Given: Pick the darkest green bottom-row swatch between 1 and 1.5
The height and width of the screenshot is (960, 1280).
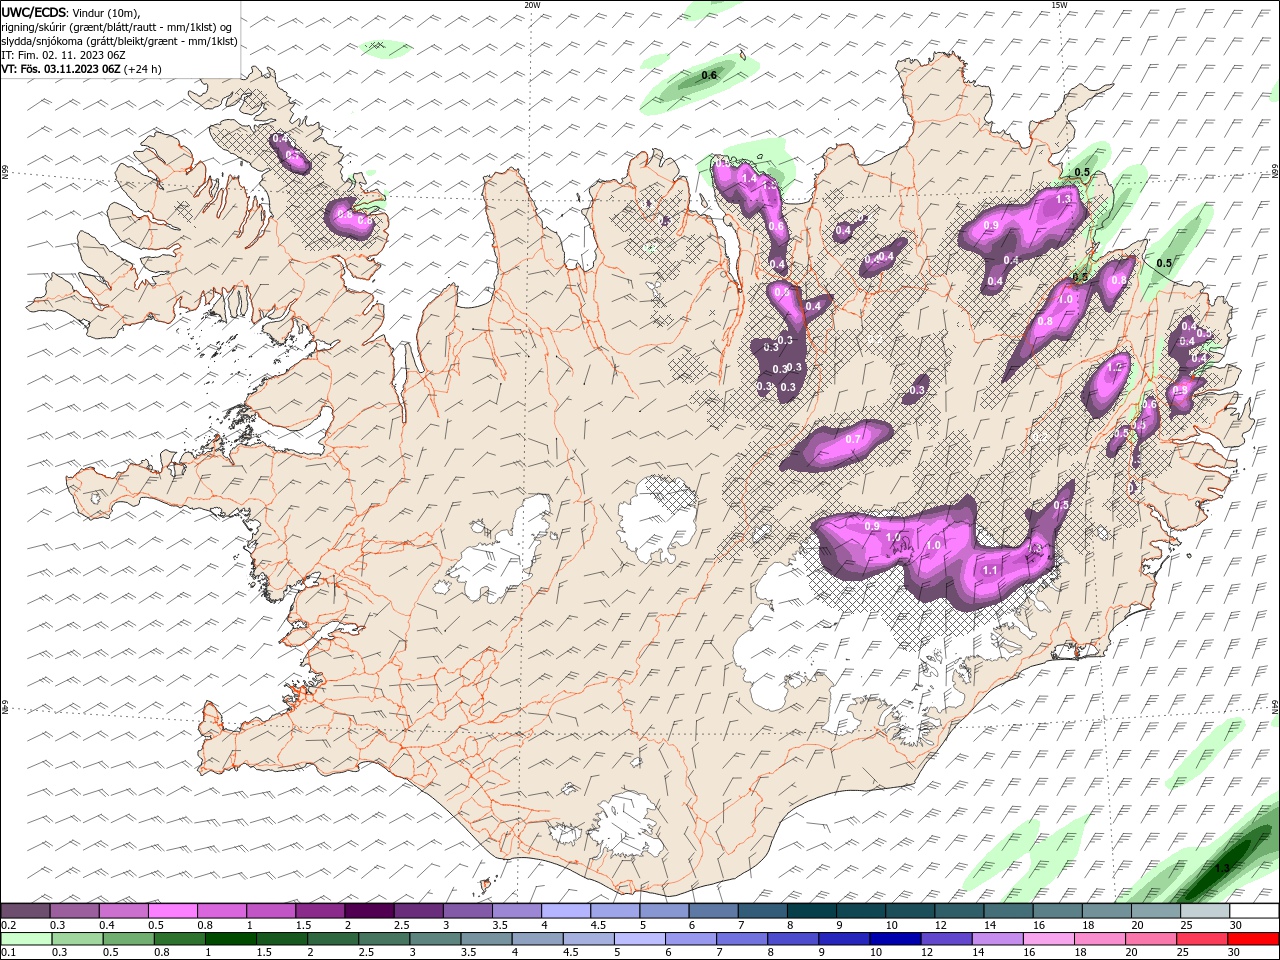Looking at the screenshot, I should click(x=230, y=939).
